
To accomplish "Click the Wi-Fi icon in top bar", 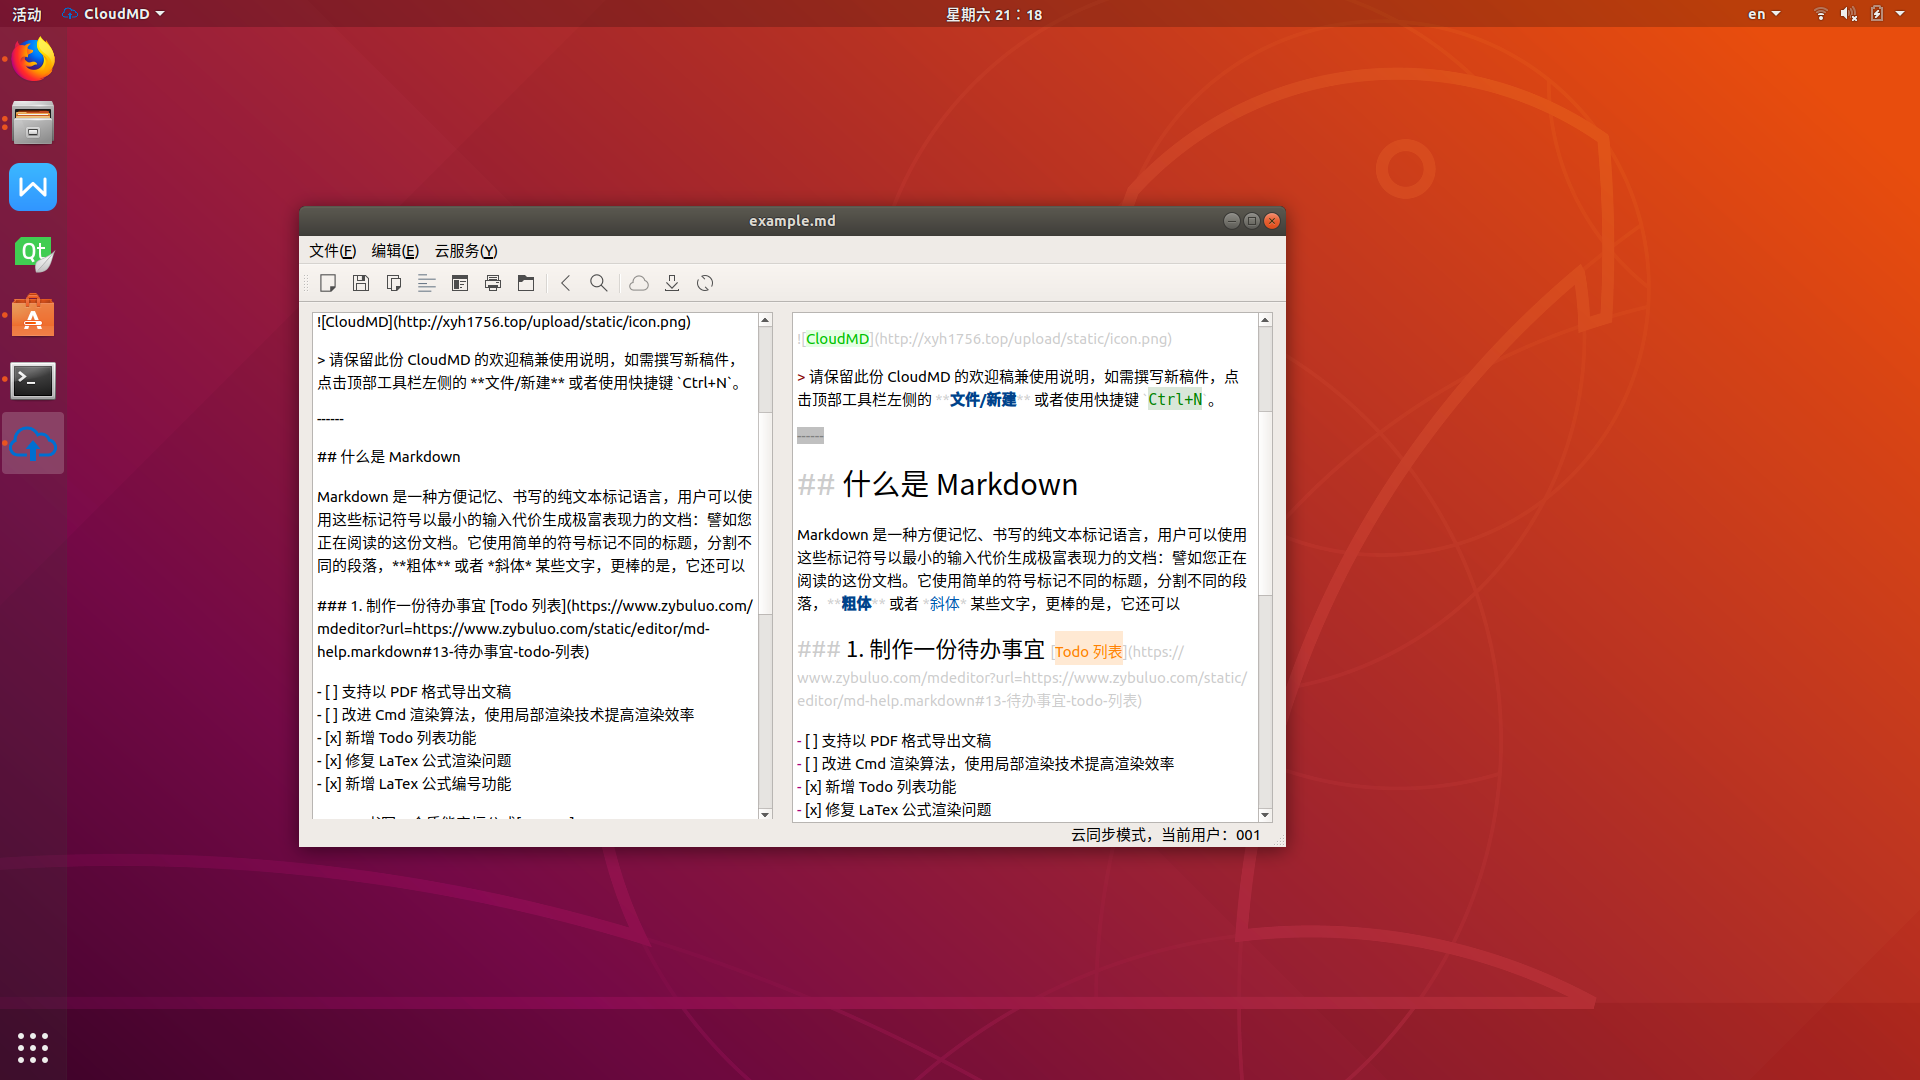I will (x=1820, y=14).
